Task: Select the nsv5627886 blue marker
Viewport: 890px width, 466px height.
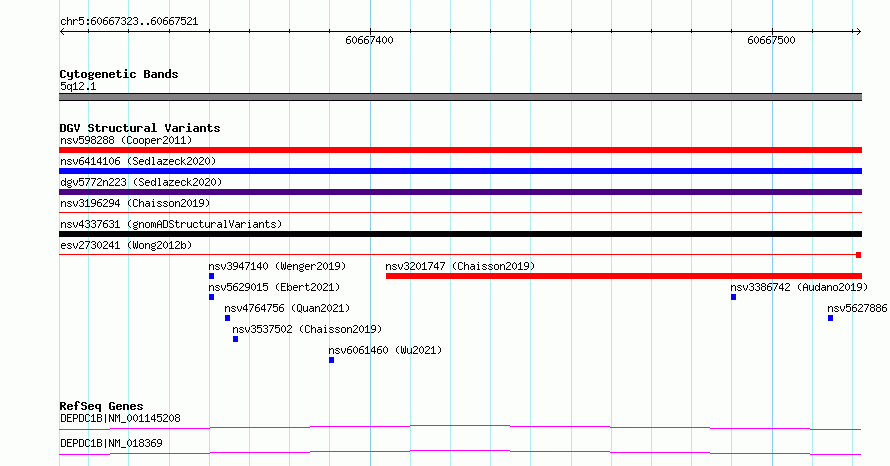Action: pos(830,318)
